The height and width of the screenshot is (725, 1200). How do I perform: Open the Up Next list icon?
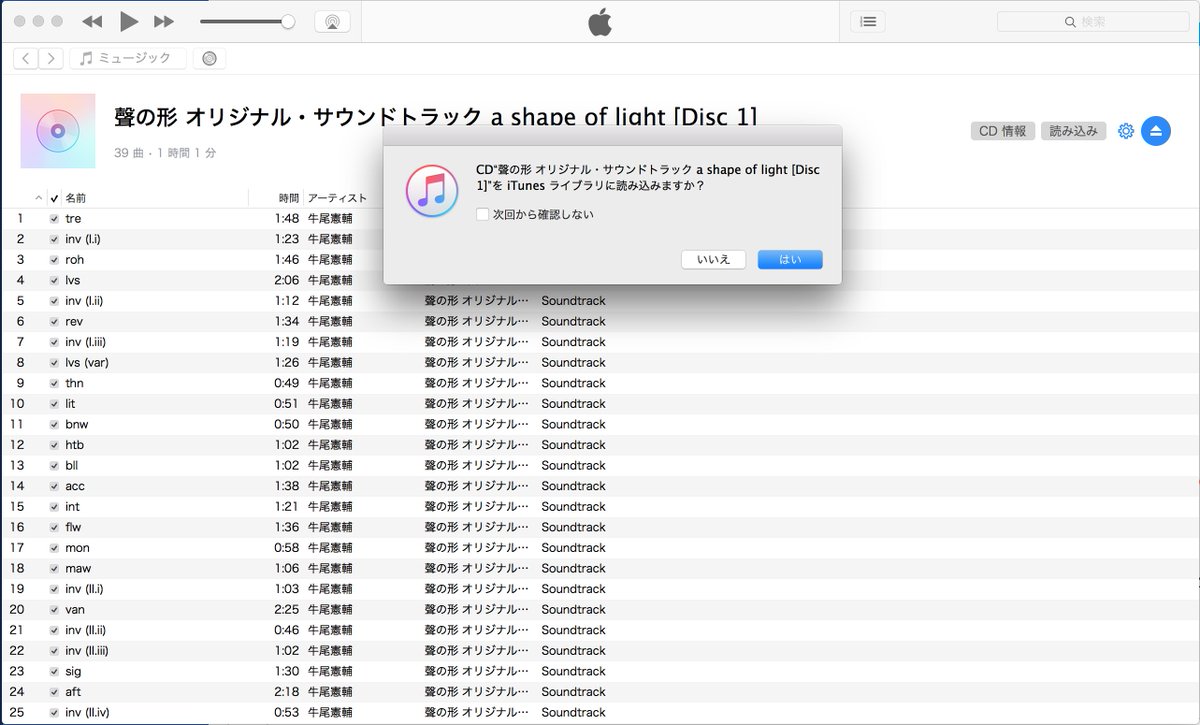[867, 21]
